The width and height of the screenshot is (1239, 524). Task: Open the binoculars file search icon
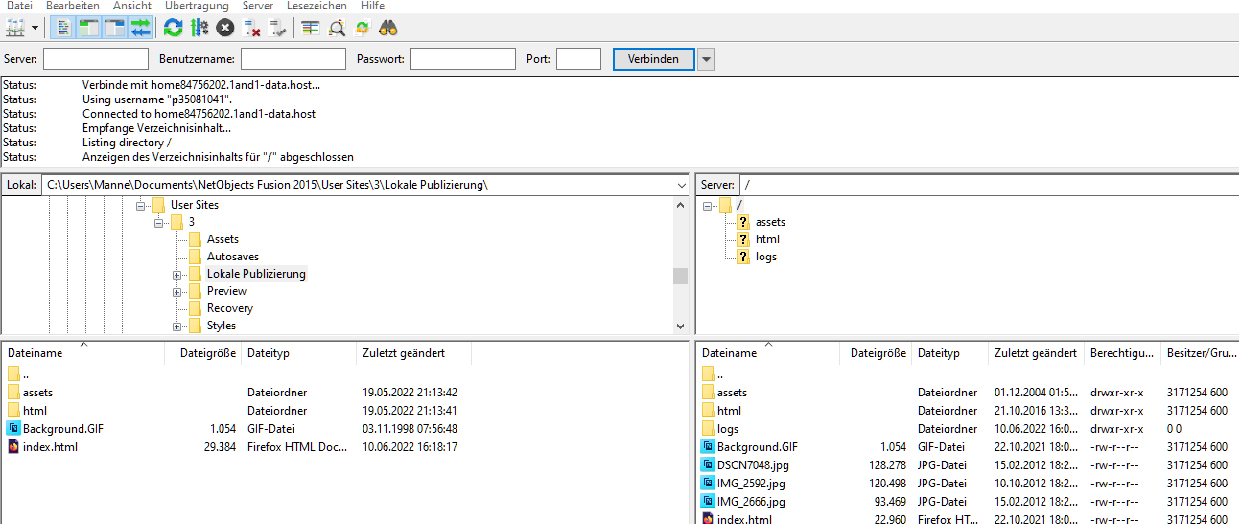(x=389, y=27)
